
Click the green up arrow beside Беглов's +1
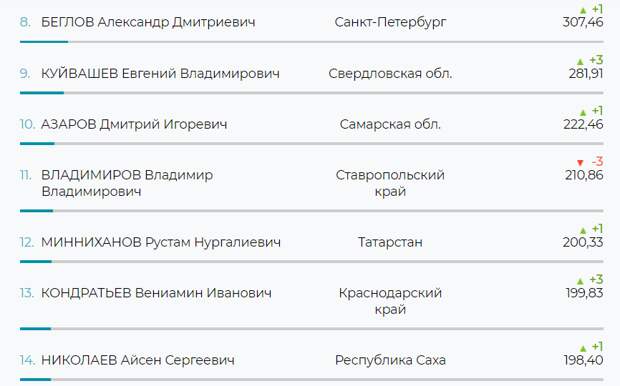click(583, 11)
